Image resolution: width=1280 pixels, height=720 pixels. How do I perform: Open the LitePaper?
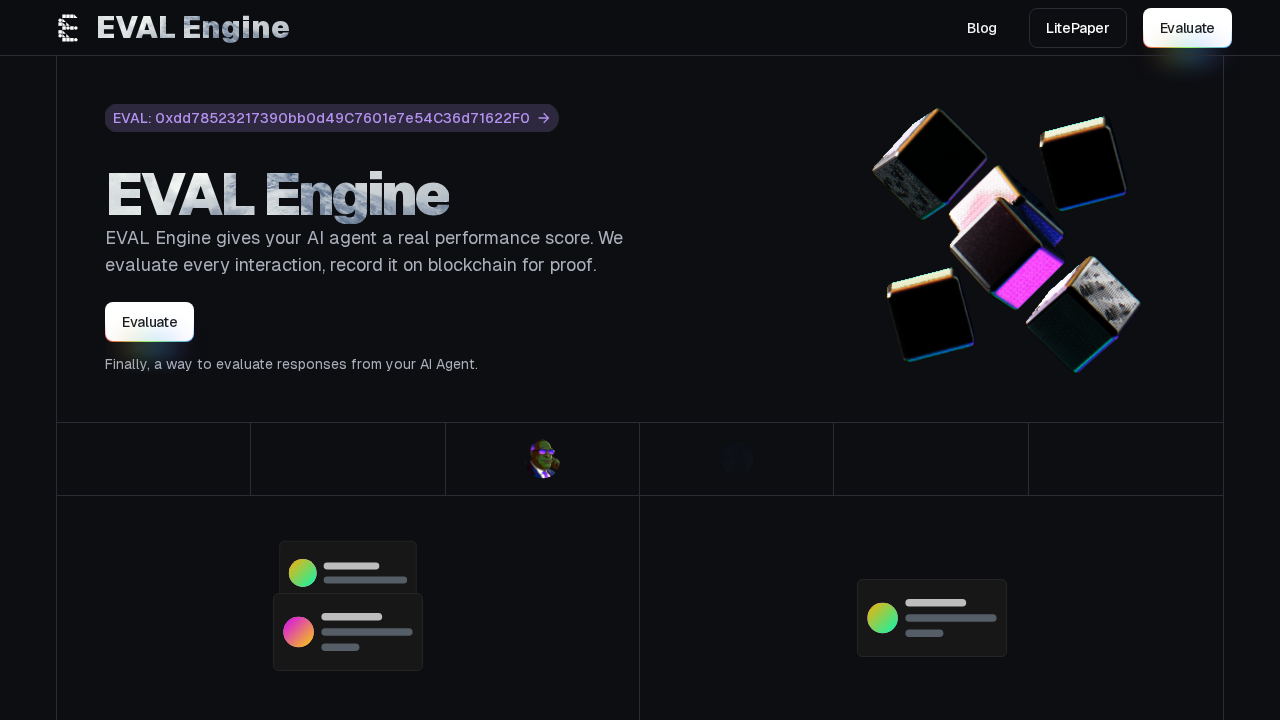1077,28
